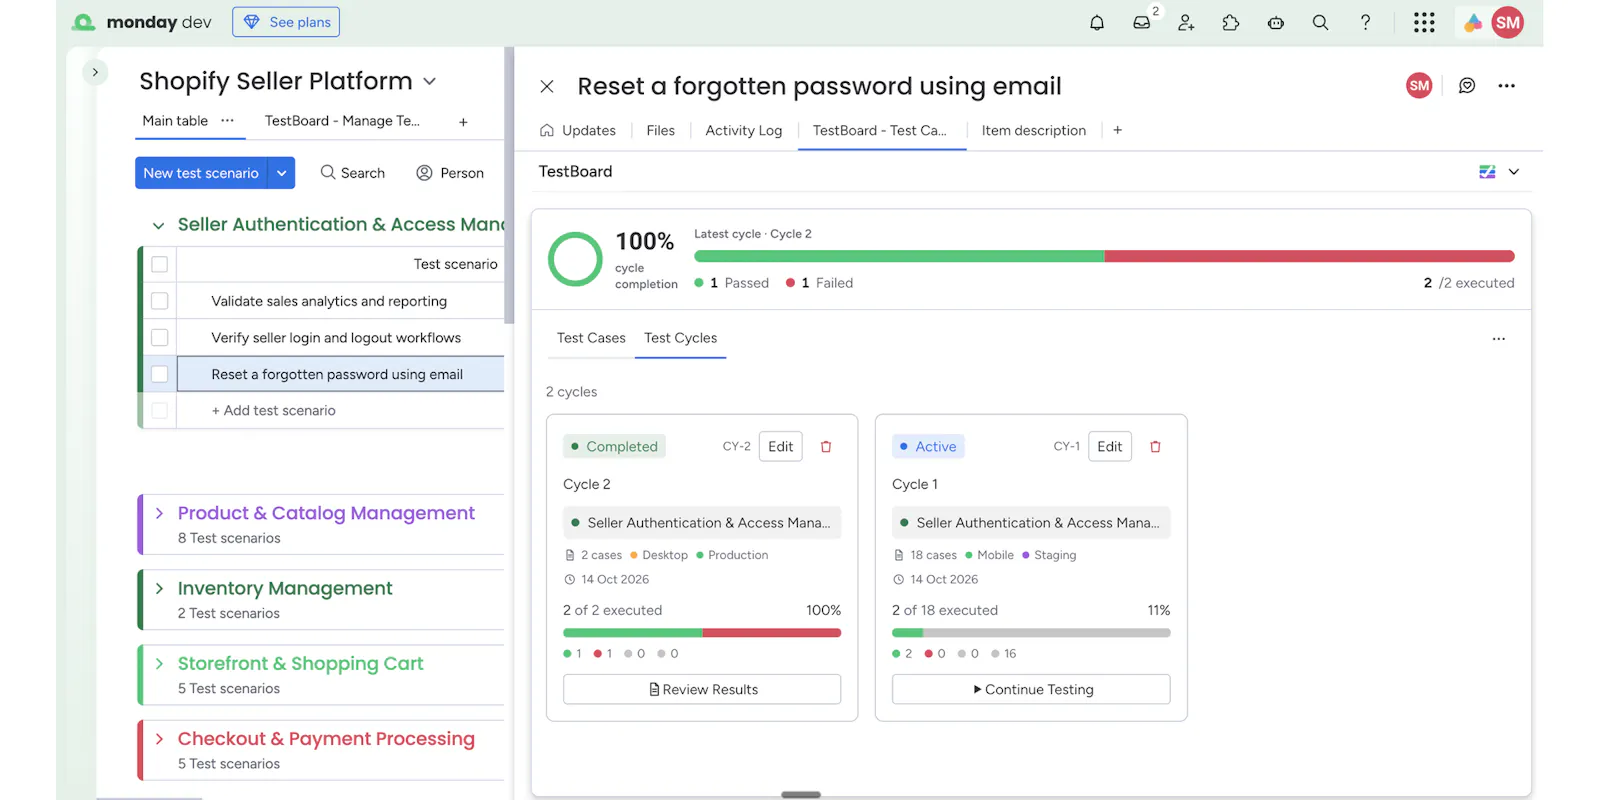Expand Checkout & Payment Processing group
Image resolution: width=1600 pixels, height=800 pixels.
pyautogui.click(x=159, y=739)
